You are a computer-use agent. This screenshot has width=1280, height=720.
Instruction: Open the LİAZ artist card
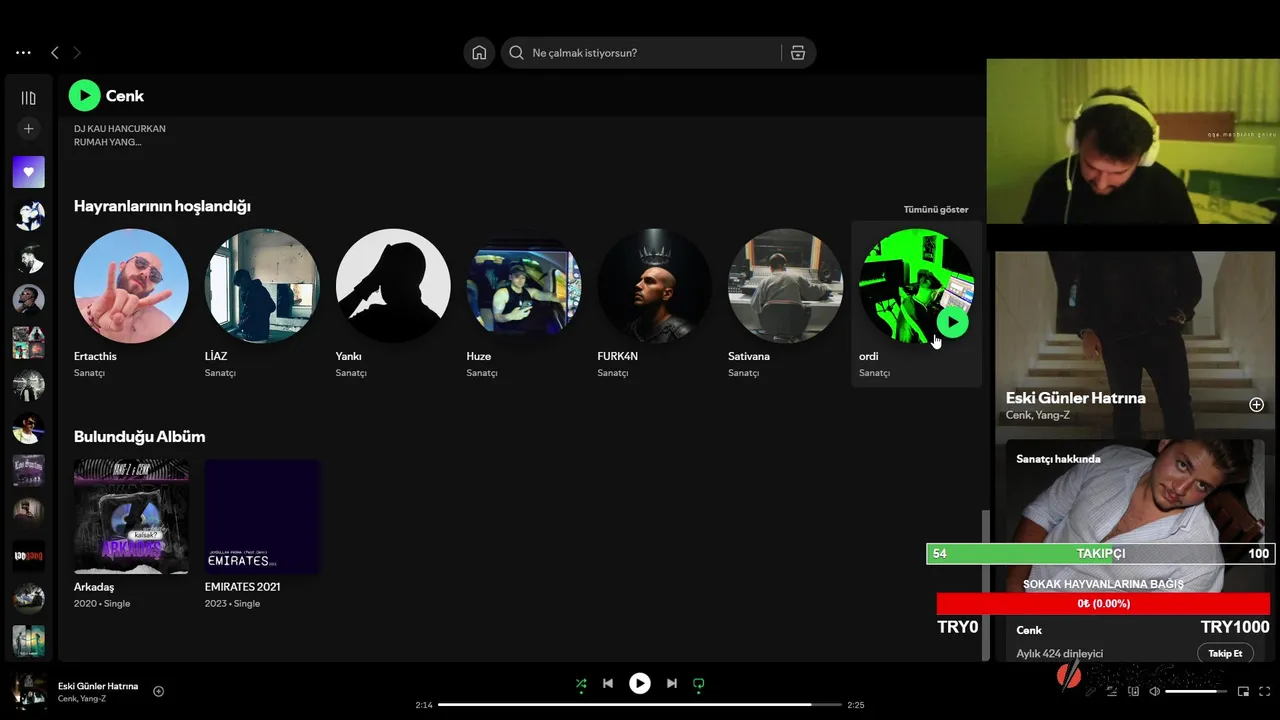click(262, 305)
